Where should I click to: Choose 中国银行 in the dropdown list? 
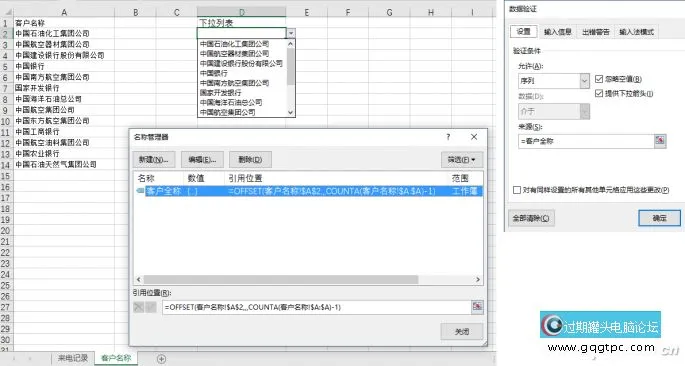[x=242, y=73]
